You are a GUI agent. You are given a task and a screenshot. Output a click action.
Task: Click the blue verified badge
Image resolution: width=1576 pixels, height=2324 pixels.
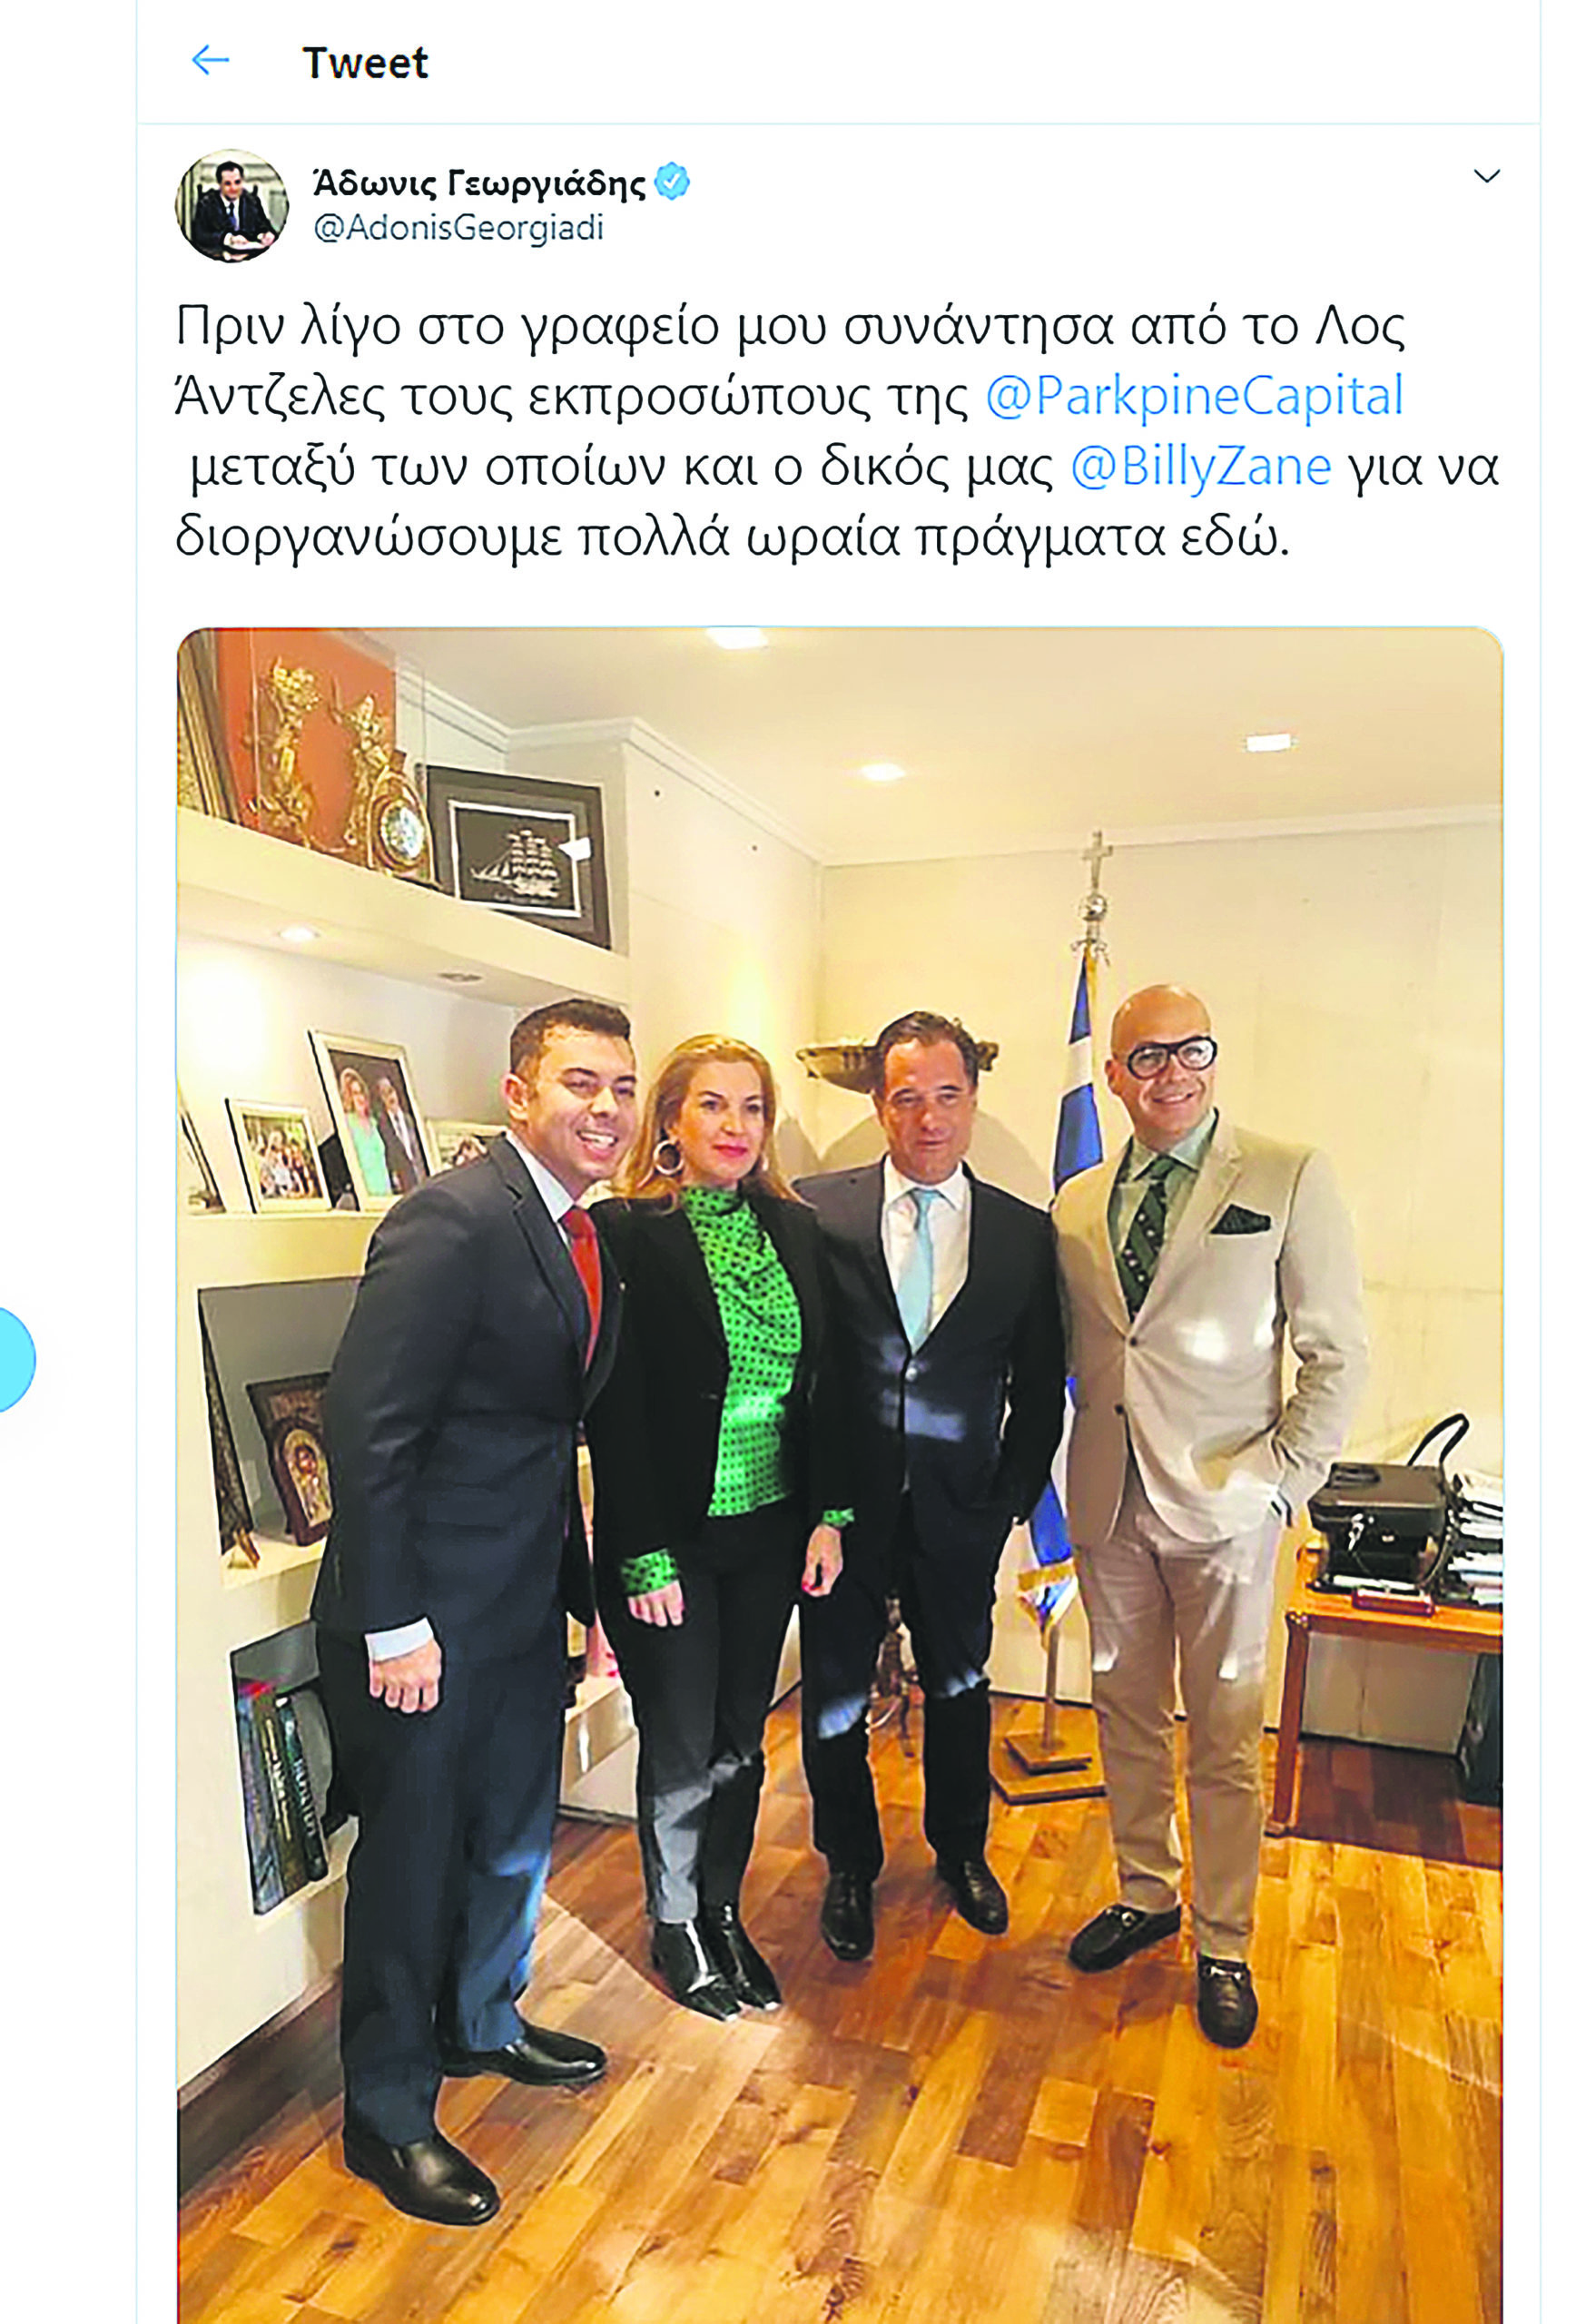pos(672,182)
